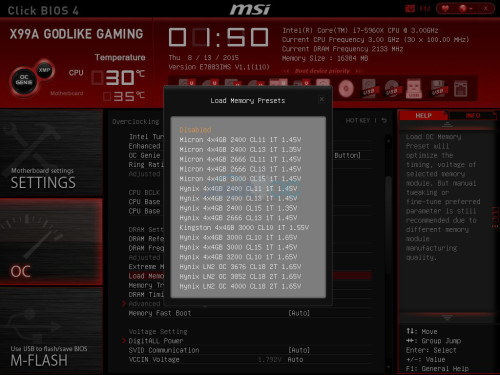Click the VCCIN Voltage setting label
Image resolution: width=500 pixels, height=375 pixels.
[154, 359]
